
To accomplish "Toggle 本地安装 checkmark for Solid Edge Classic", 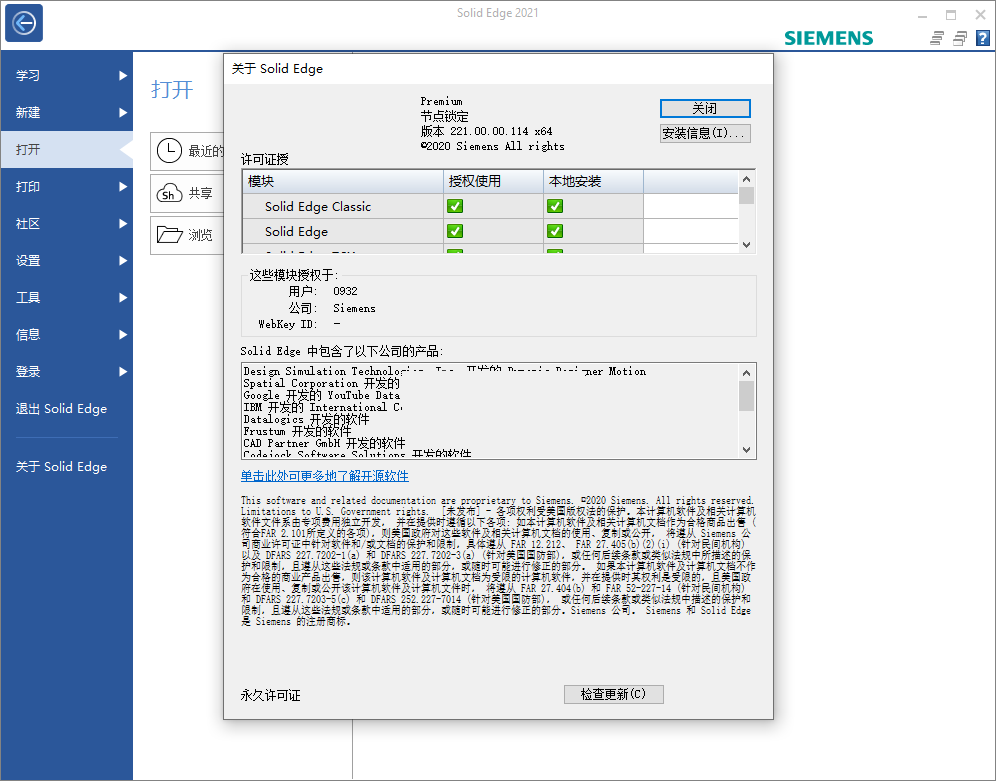I will (x=555, y=206).
